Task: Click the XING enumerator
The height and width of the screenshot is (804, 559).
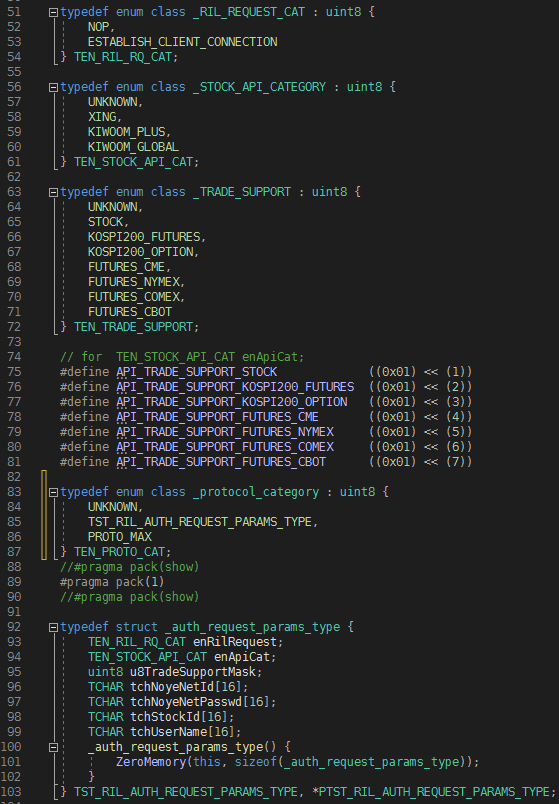Action: (102, 117)
